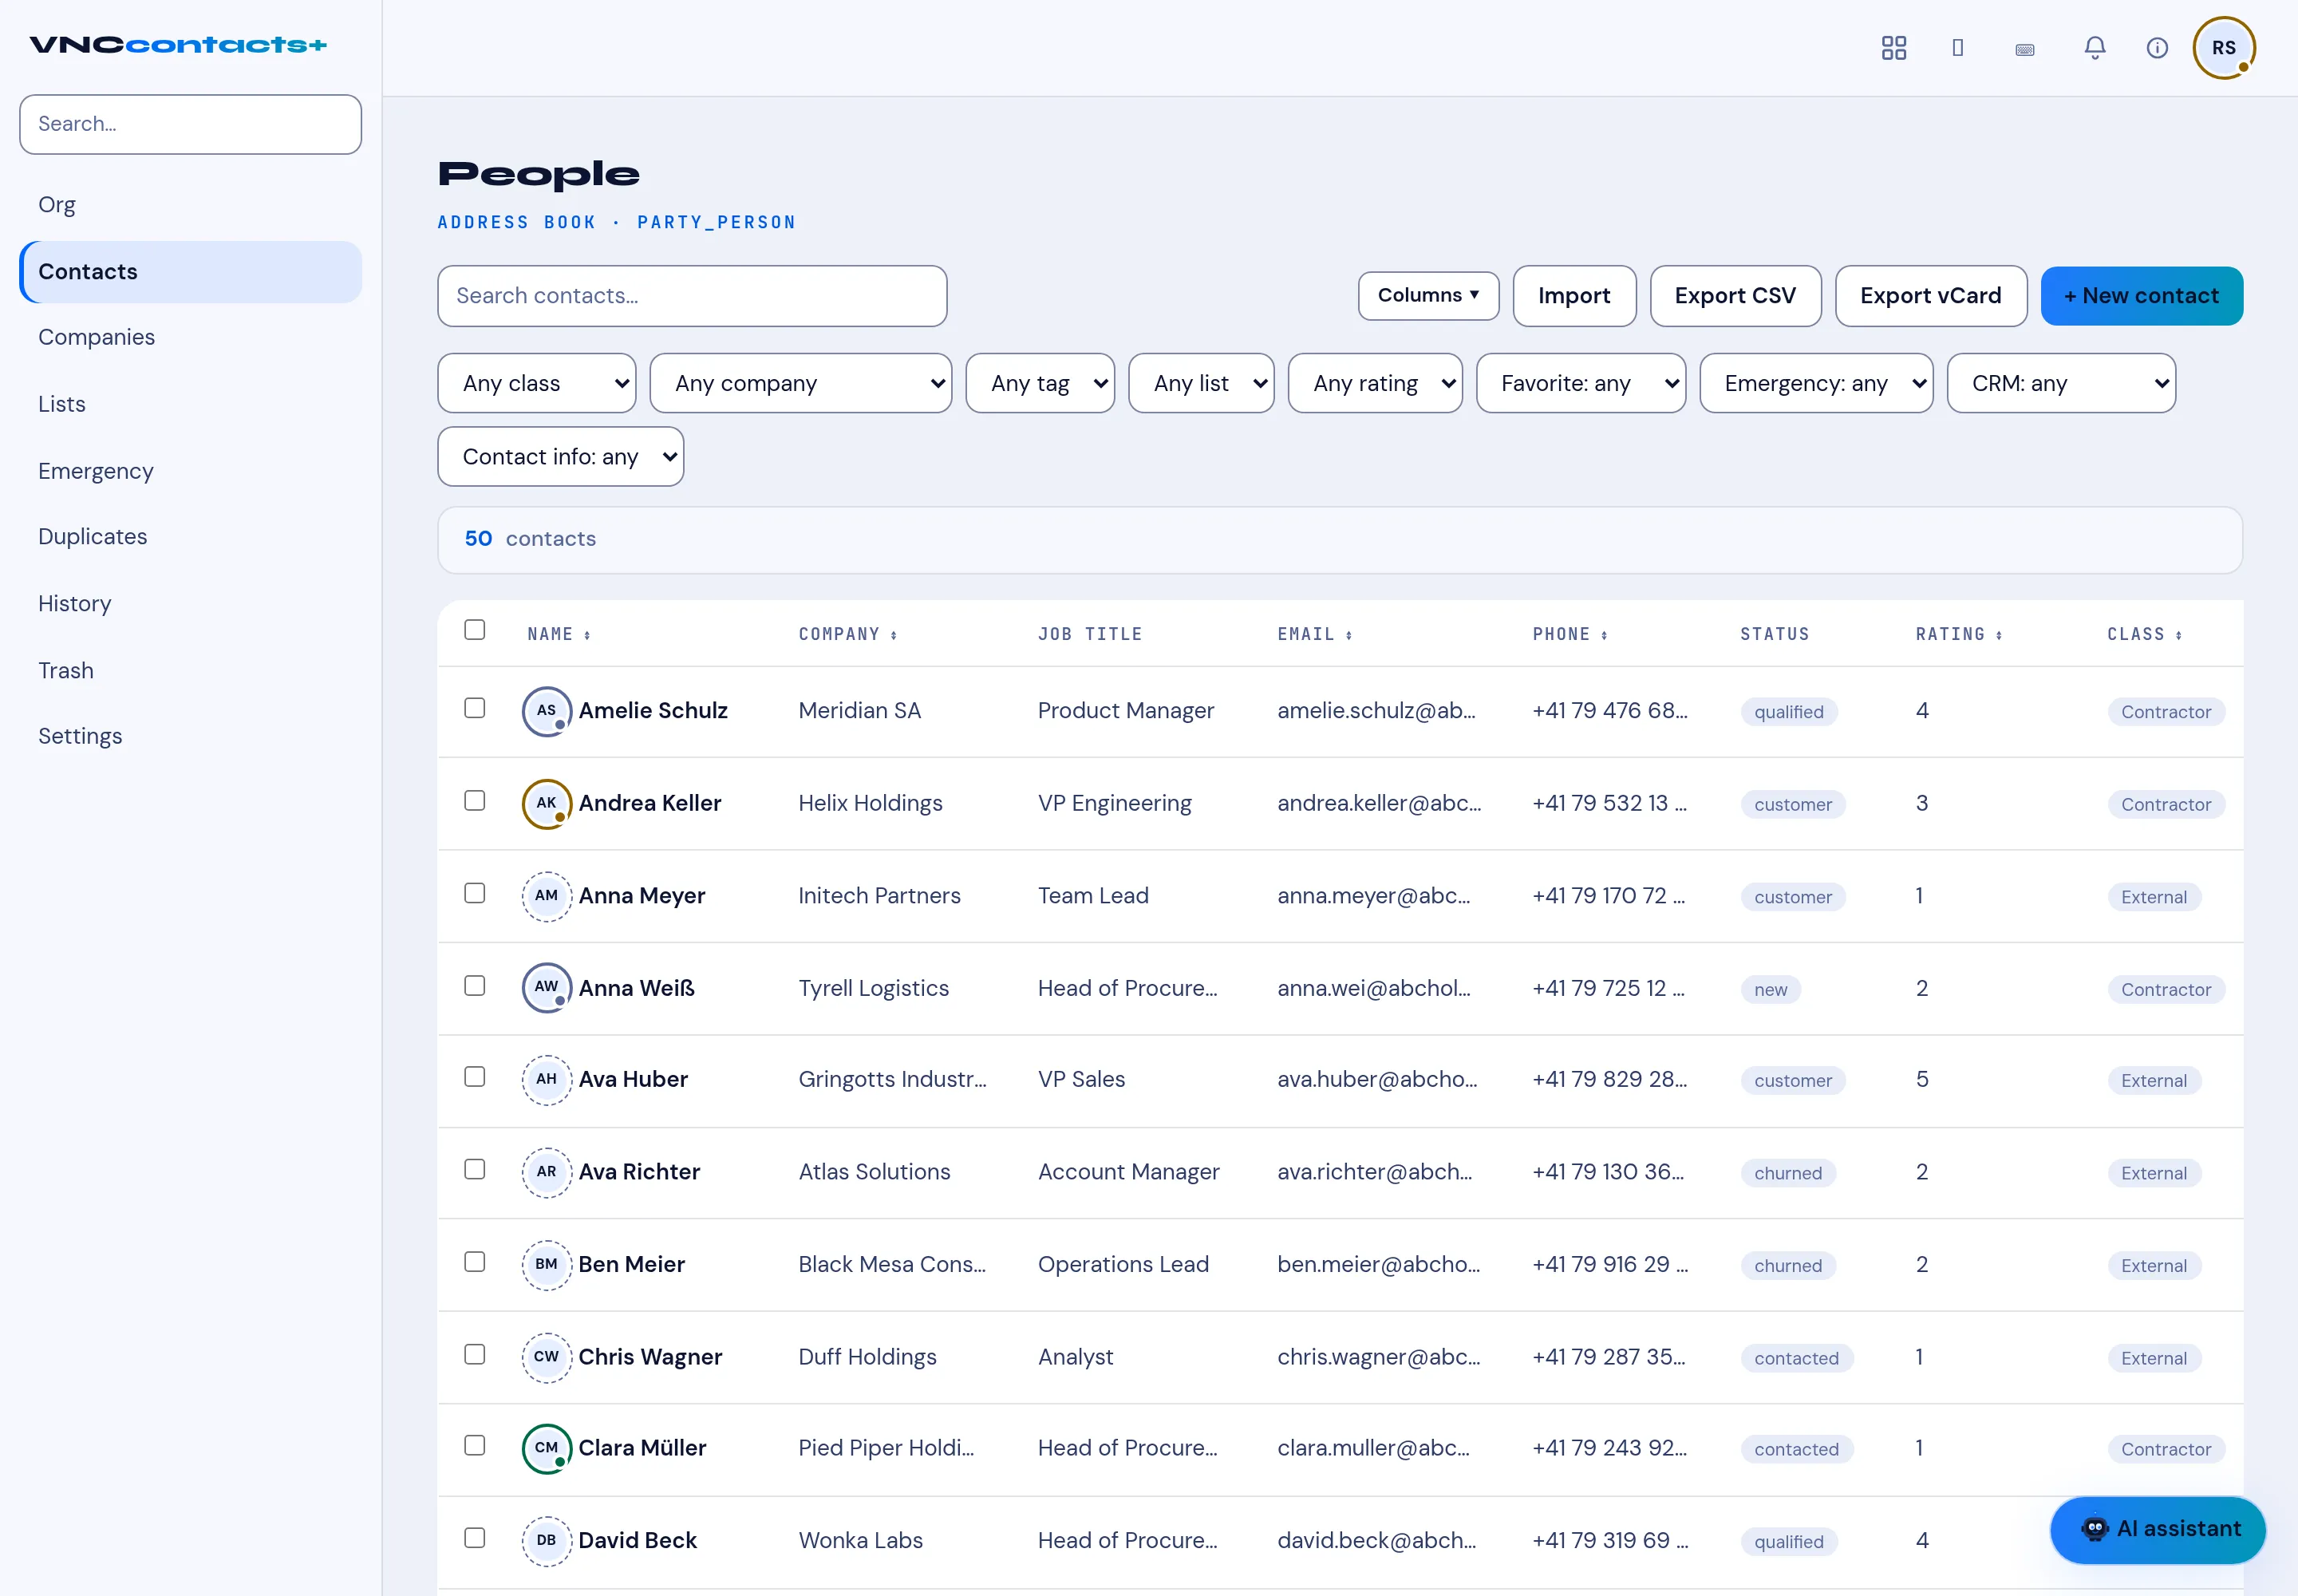Sort by the COMPANY column header
The width and height of the screenshot is (2298, 1596).
(x=848, y=634)
